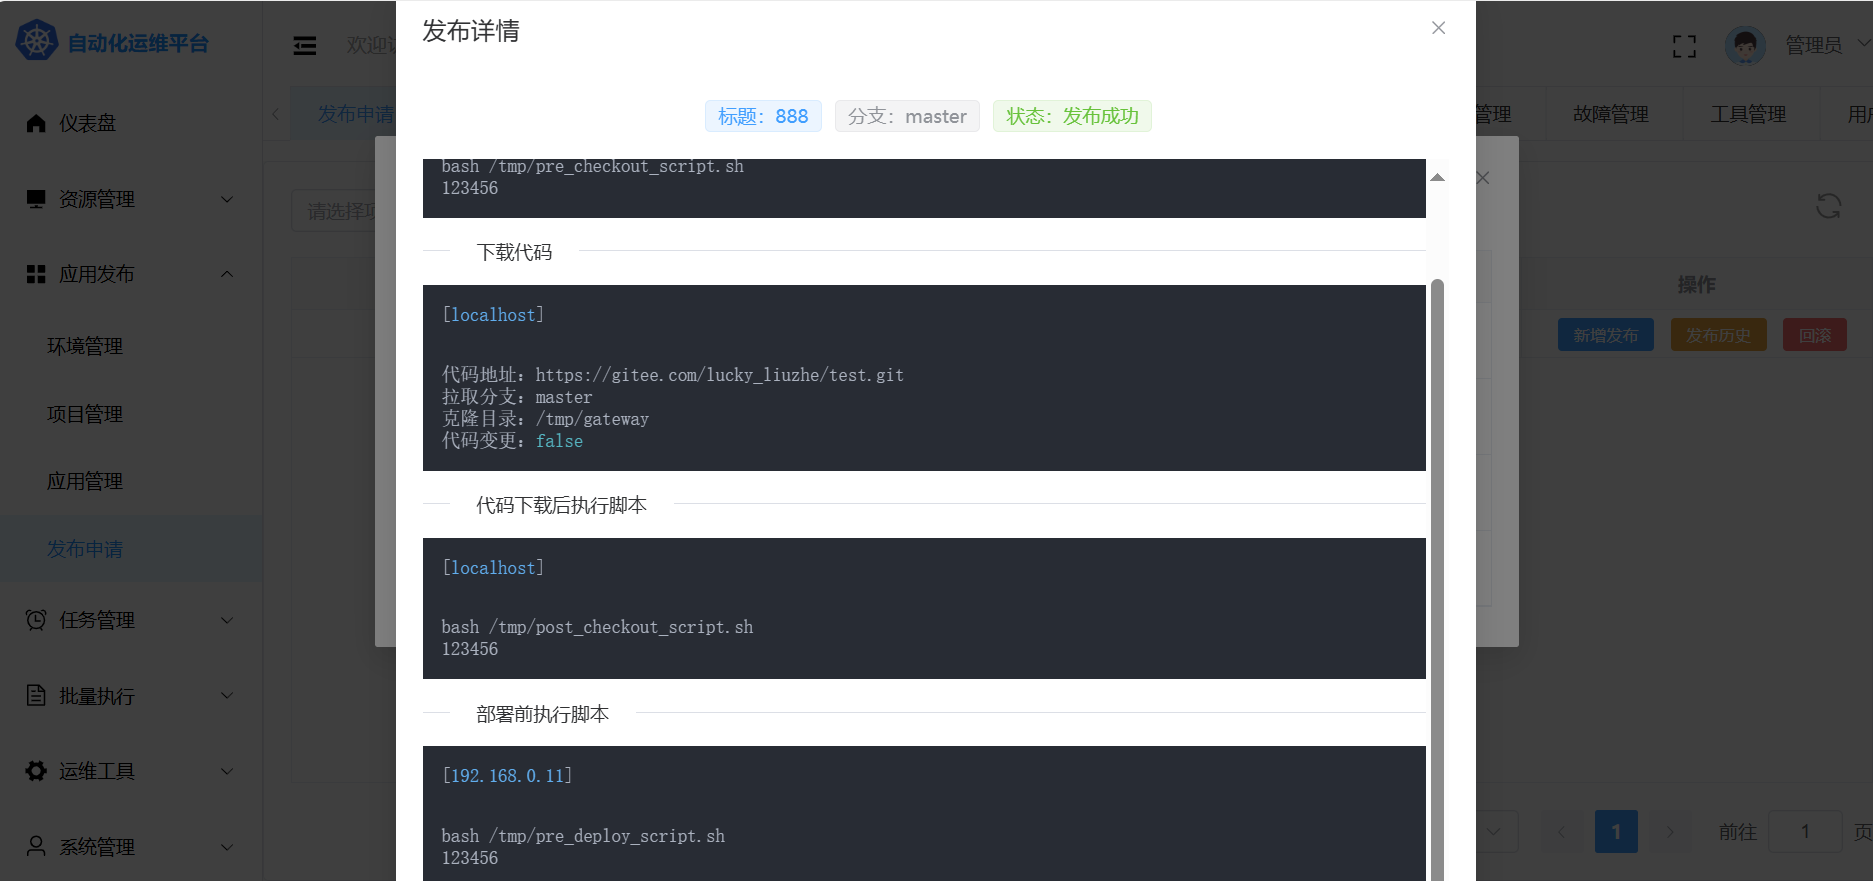Open 环境管理 in sidebar
This screenshot has height=881, width=1873.
point(85,346)
